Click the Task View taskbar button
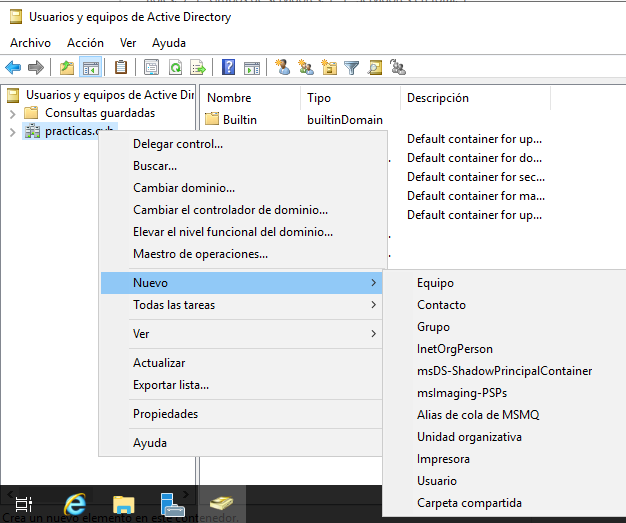 click(x=24, y=504)
